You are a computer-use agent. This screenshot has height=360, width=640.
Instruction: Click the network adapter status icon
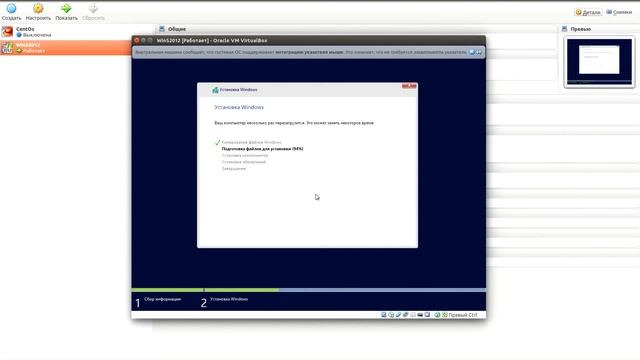[x=405, y=315]
